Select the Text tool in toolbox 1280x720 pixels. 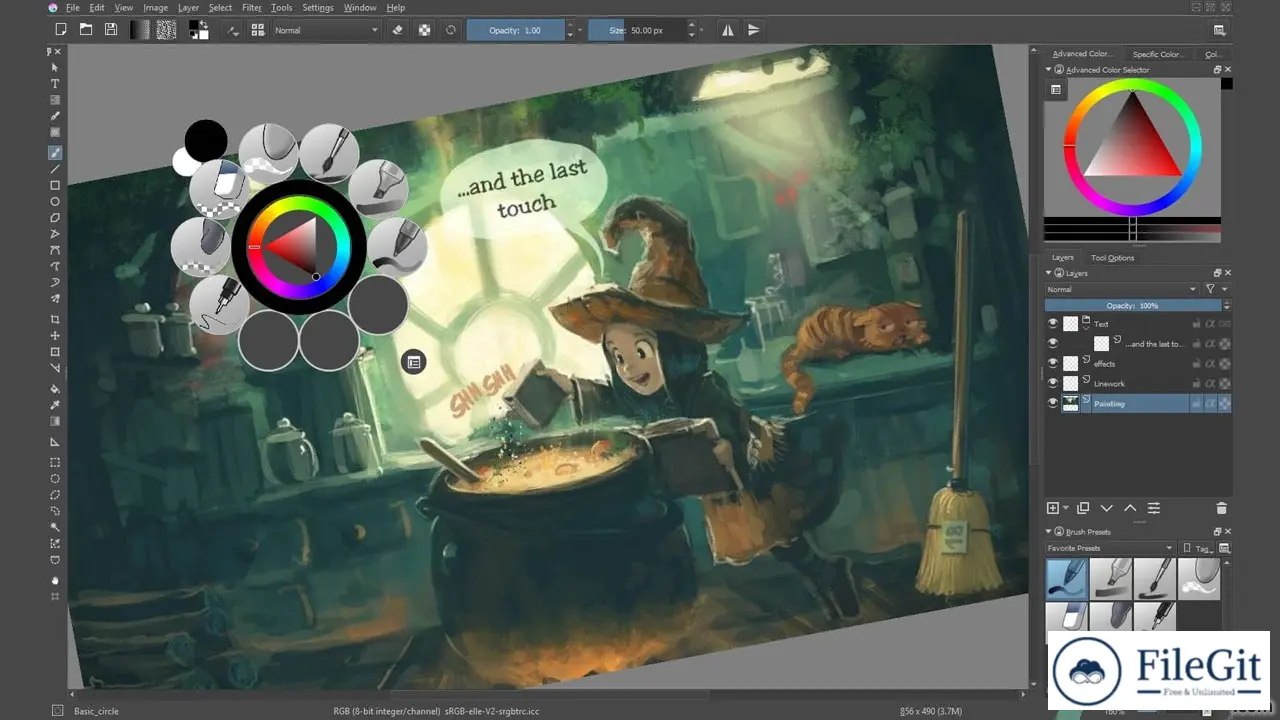click(x=55, y=84)
